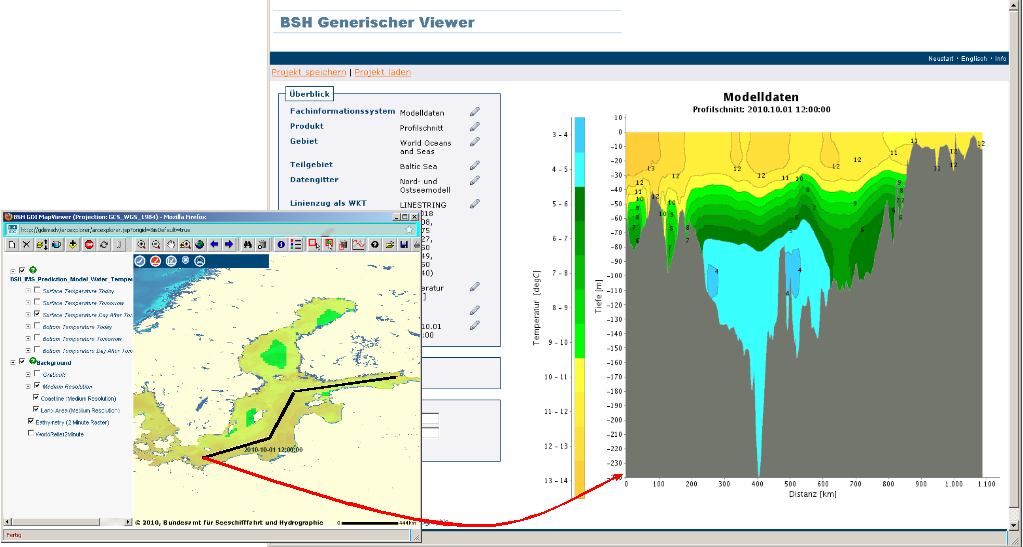Click the 5 - 6 degC legend color swatch
Image resolution: width=1023 pixels, height=547 pixels.
[x=579, y=204]
